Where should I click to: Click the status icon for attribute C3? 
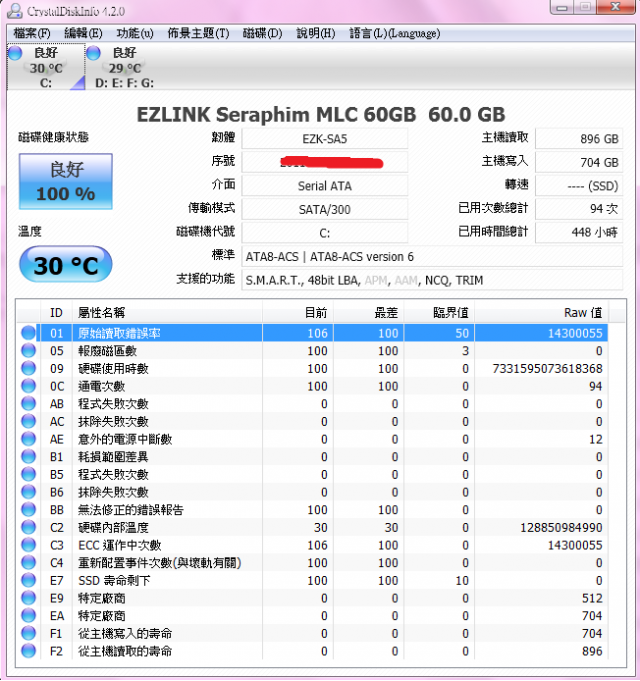point(28,545)
